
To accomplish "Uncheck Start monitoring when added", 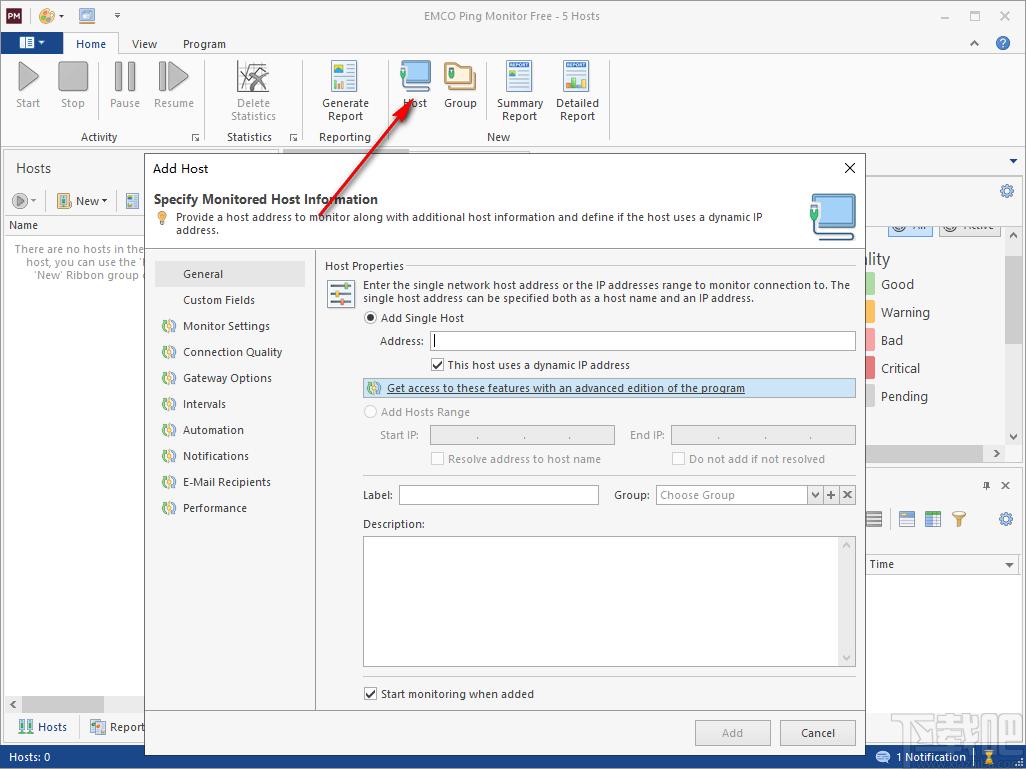I will click(370, 694).
